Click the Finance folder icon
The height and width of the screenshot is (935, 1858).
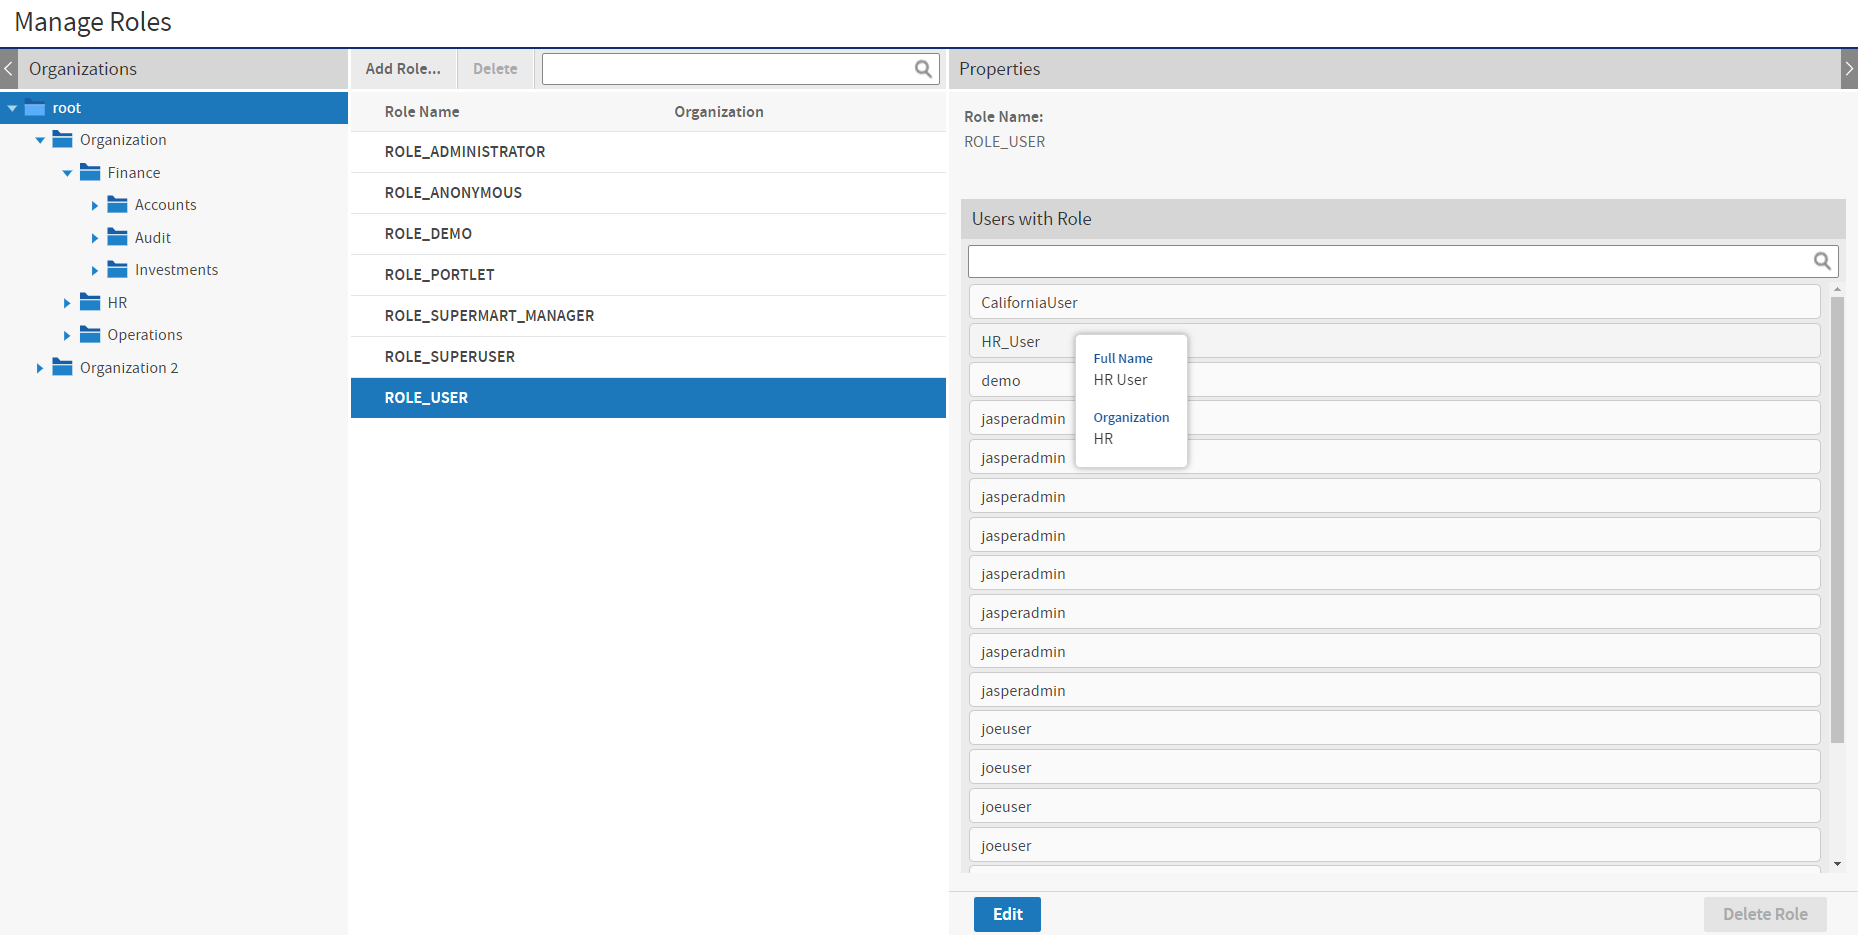pos(90,173)
